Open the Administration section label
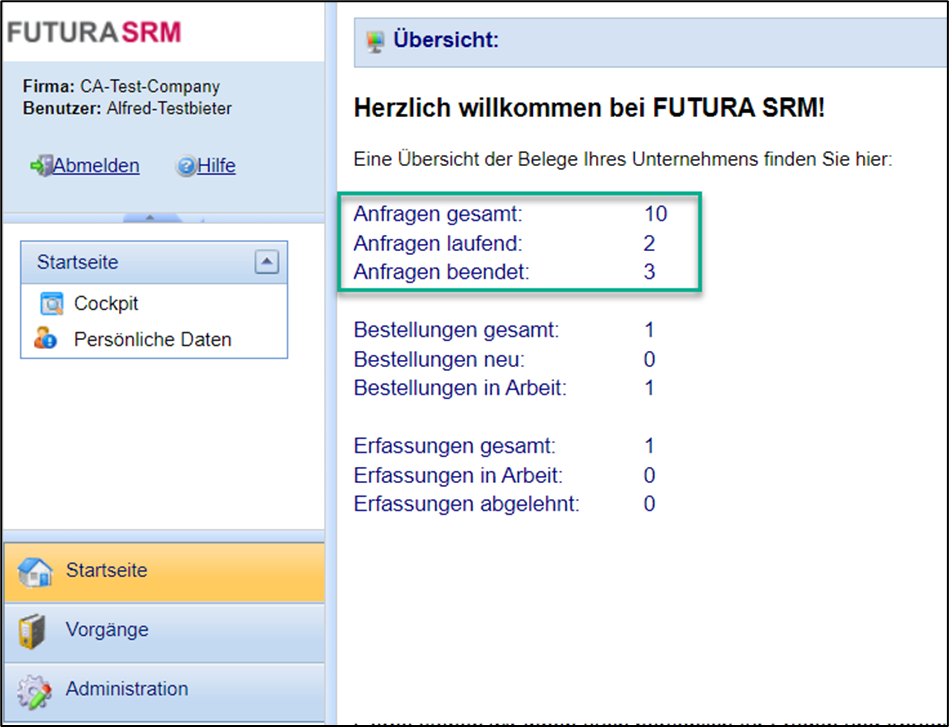The image size is (949, 727). (127, 689)
